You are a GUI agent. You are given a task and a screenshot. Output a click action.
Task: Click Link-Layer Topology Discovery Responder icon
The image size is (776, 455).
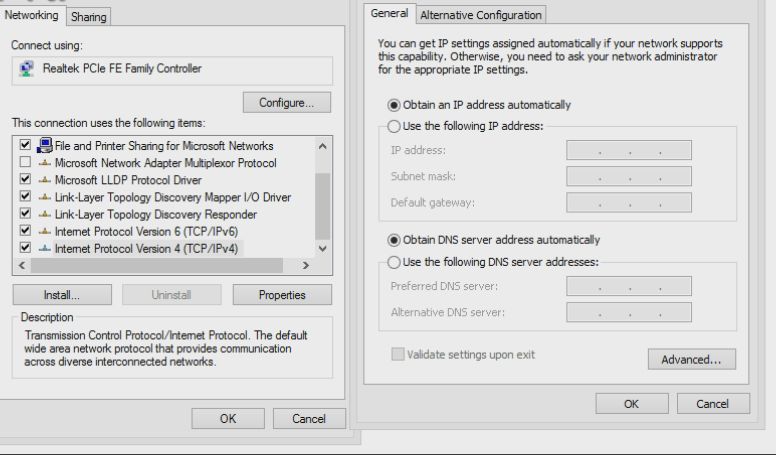45,214
